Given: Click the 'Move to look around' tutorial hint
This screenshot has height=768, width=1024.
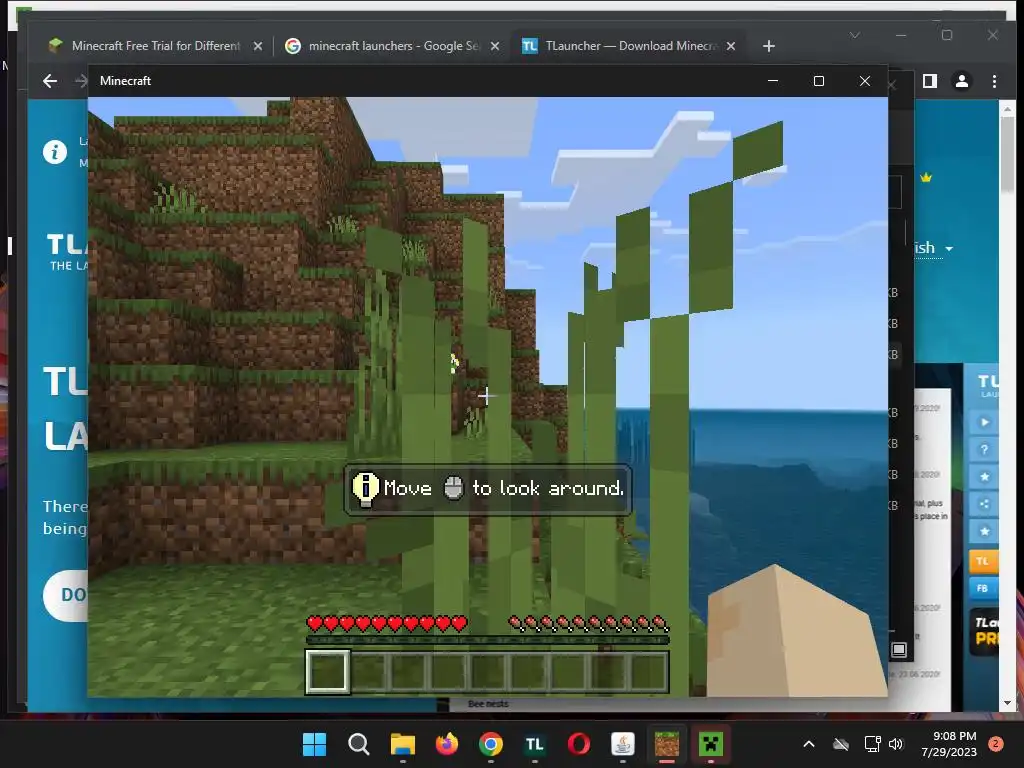Looking at the screenshot, I should pyautogui.click(x=488, y=489).
